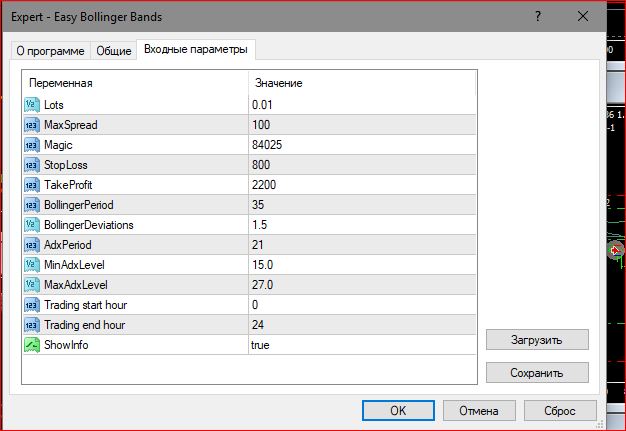Select the Magic variable name
Viewport: 626px width, 431px height.
coord(58,145)
